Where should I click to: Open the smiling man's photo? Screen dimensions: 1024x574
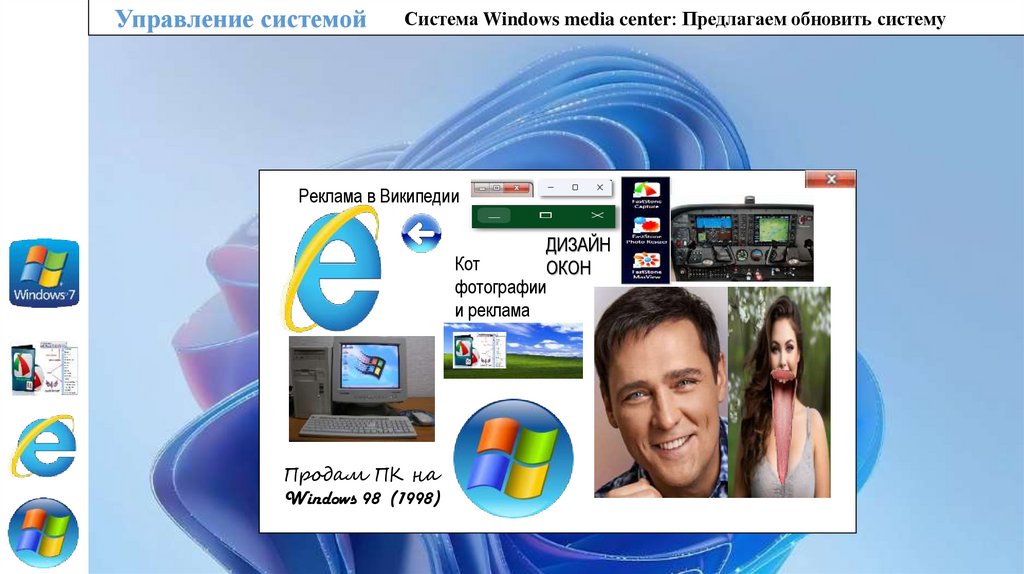coord(660,392)
